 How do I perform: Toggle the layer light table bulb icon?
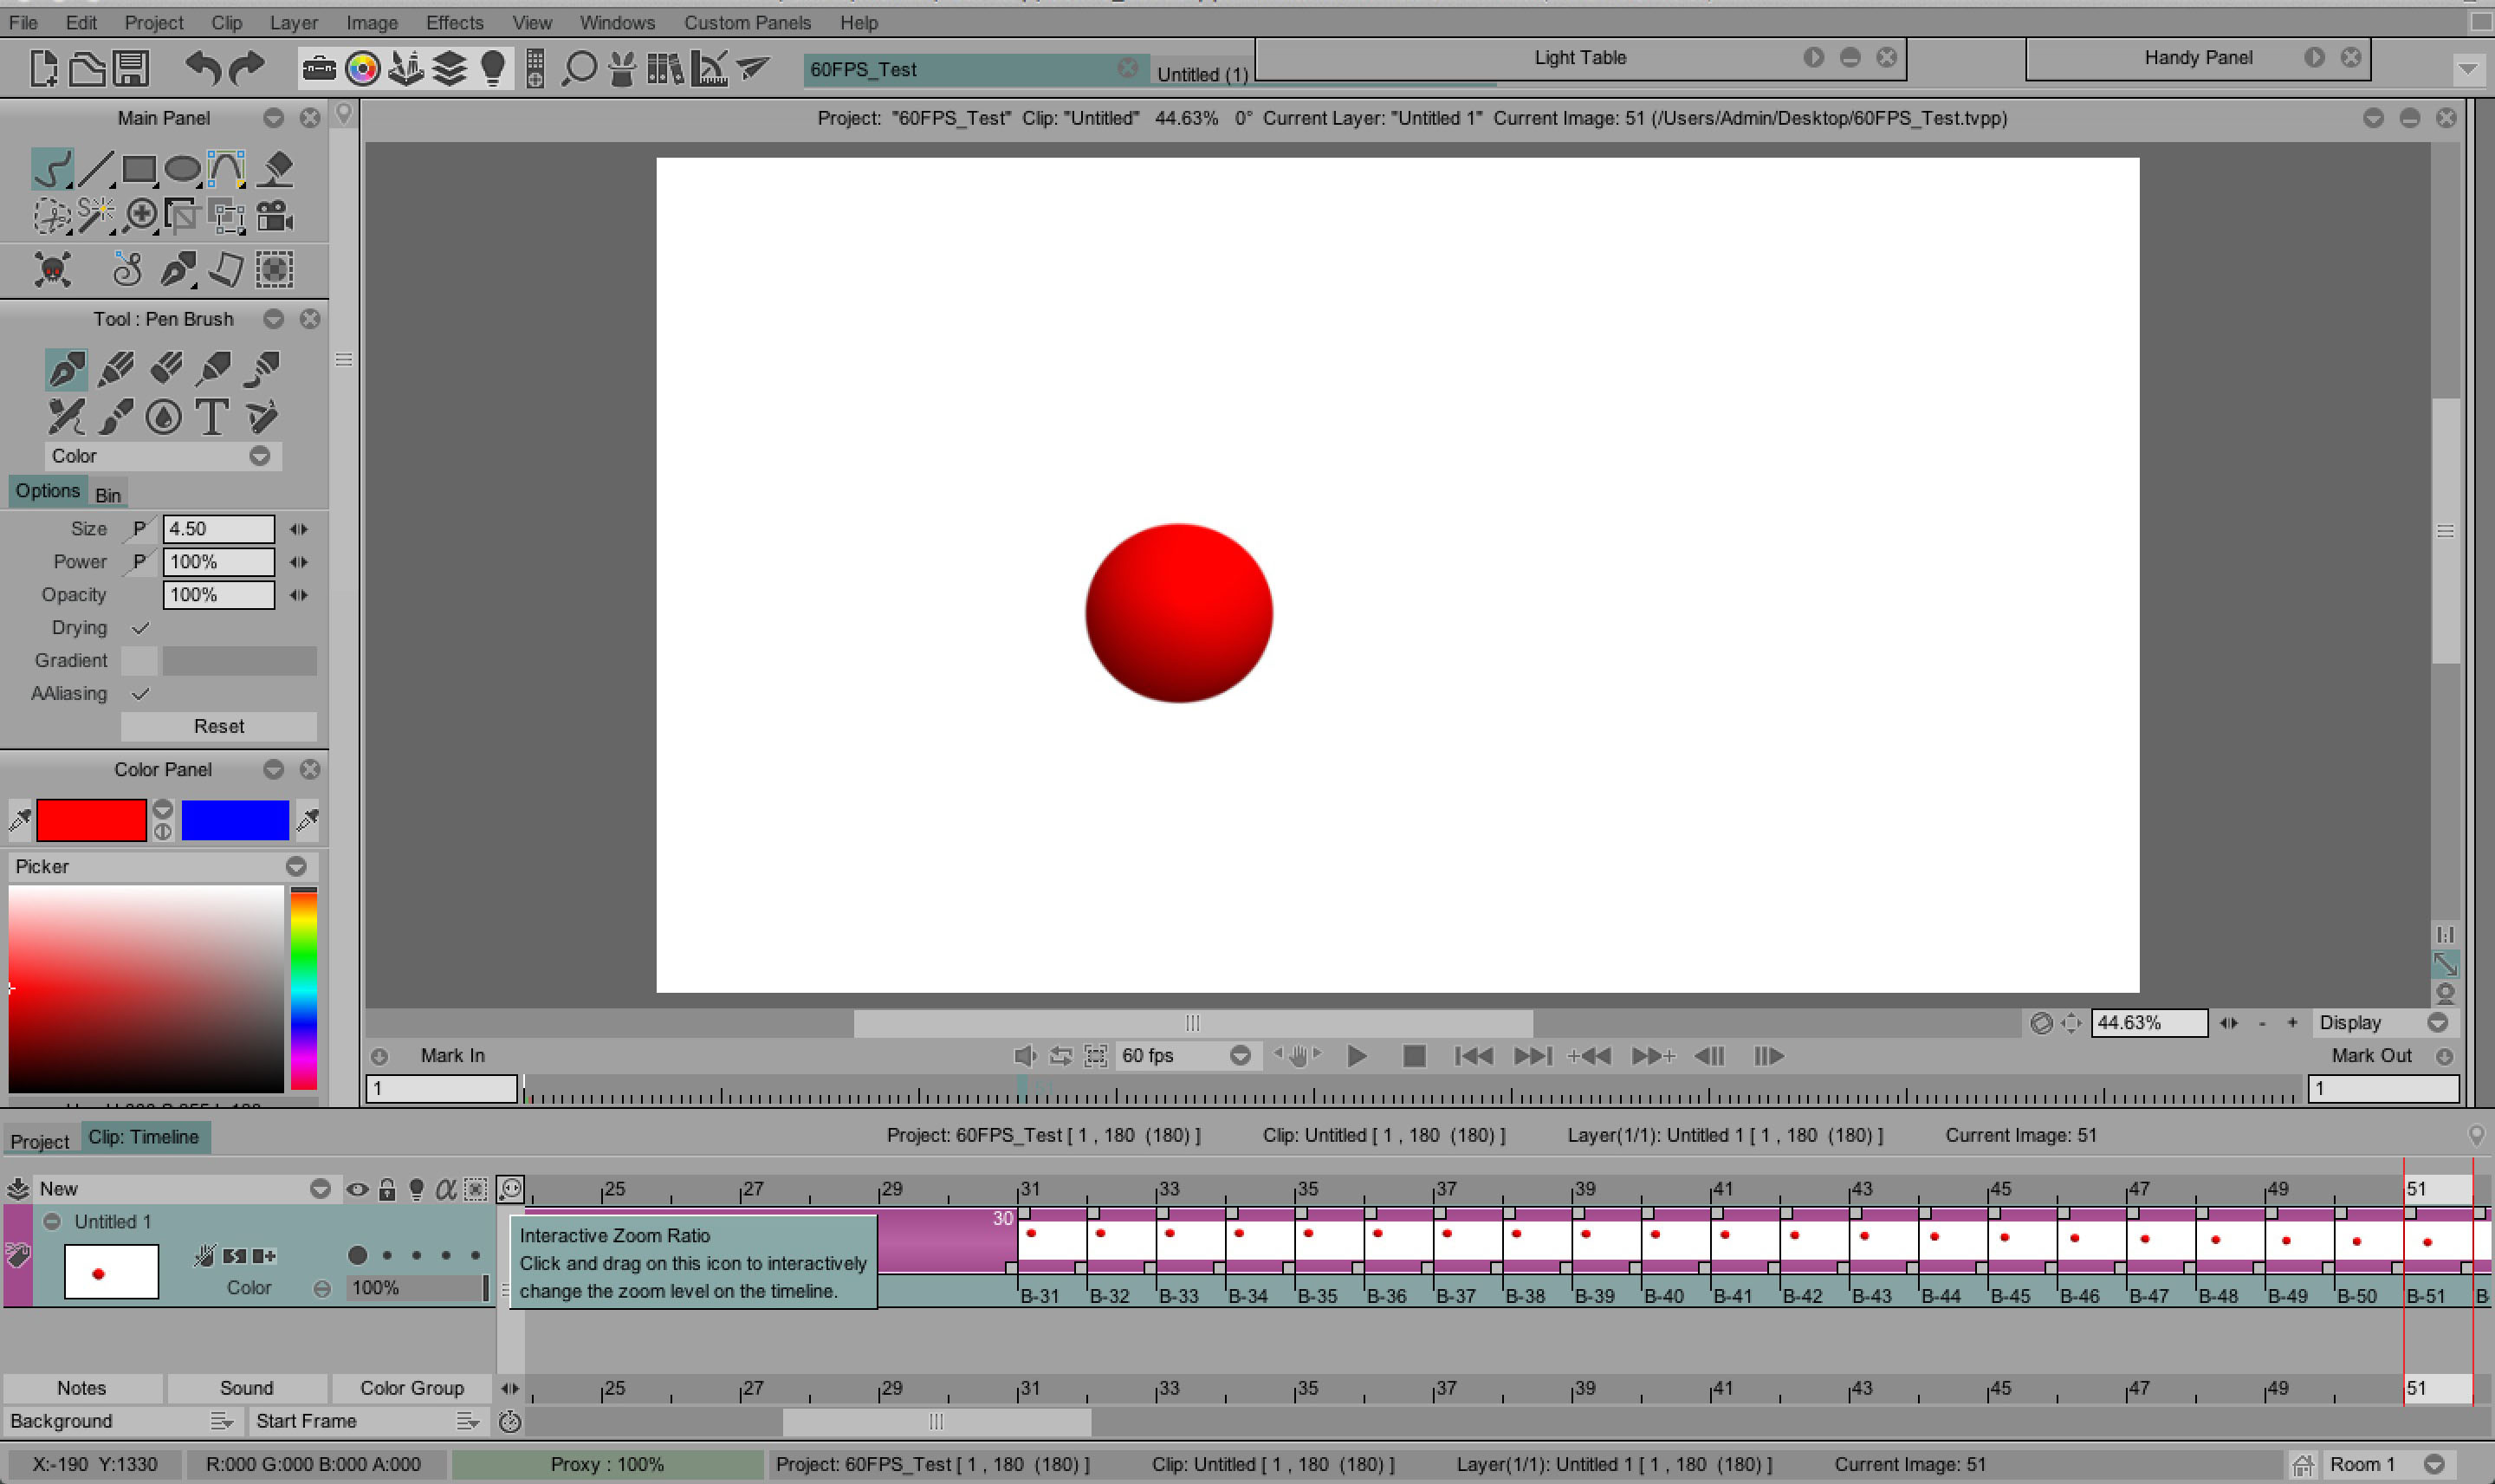[x=416, y=1189]
